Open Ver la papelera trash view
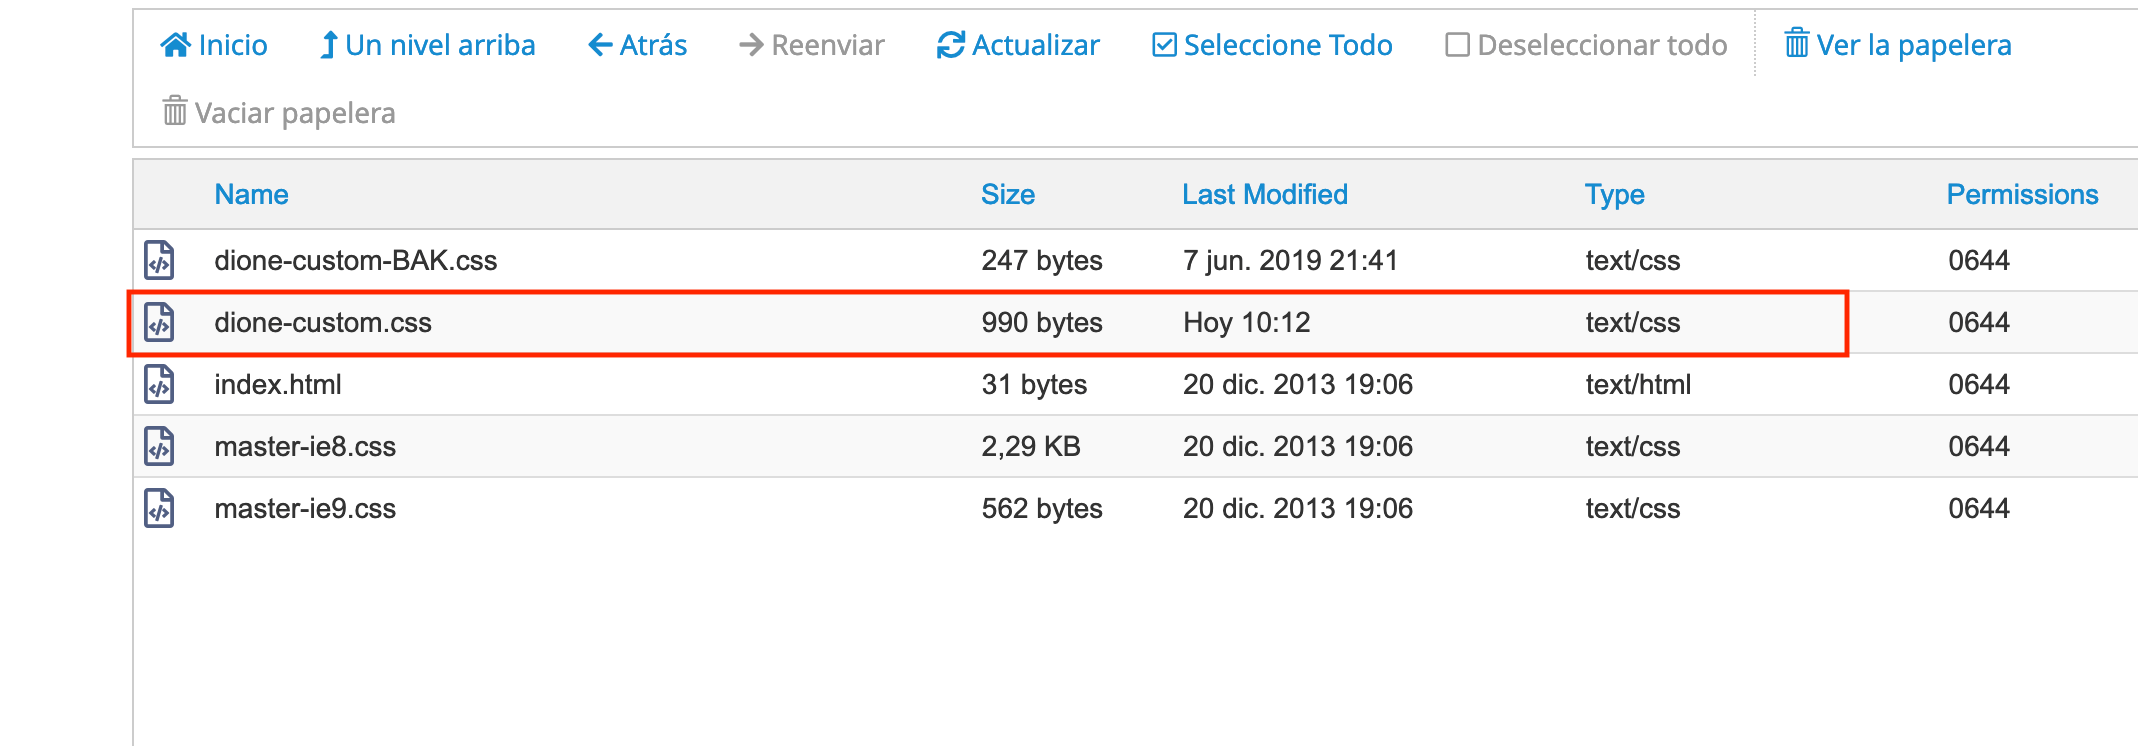The image size is (2138, 746). tap(1898, 45)
